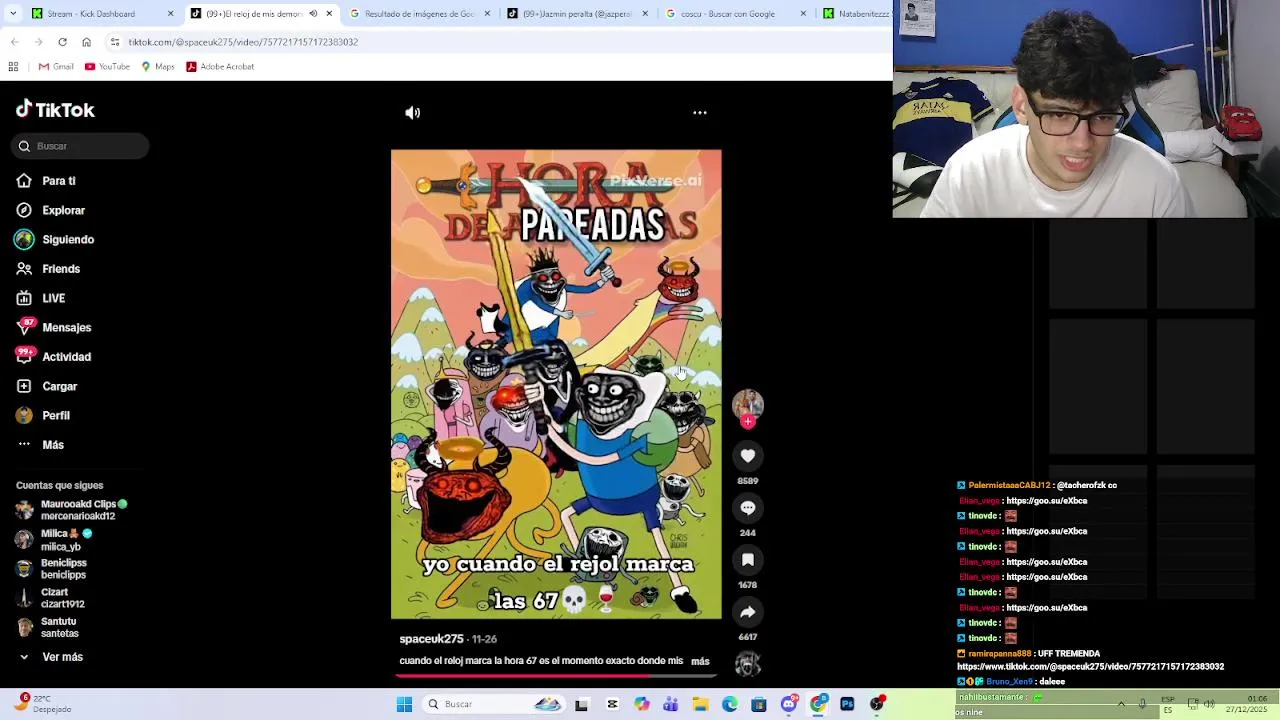Open Copilot from taskbar

[641, 704]
